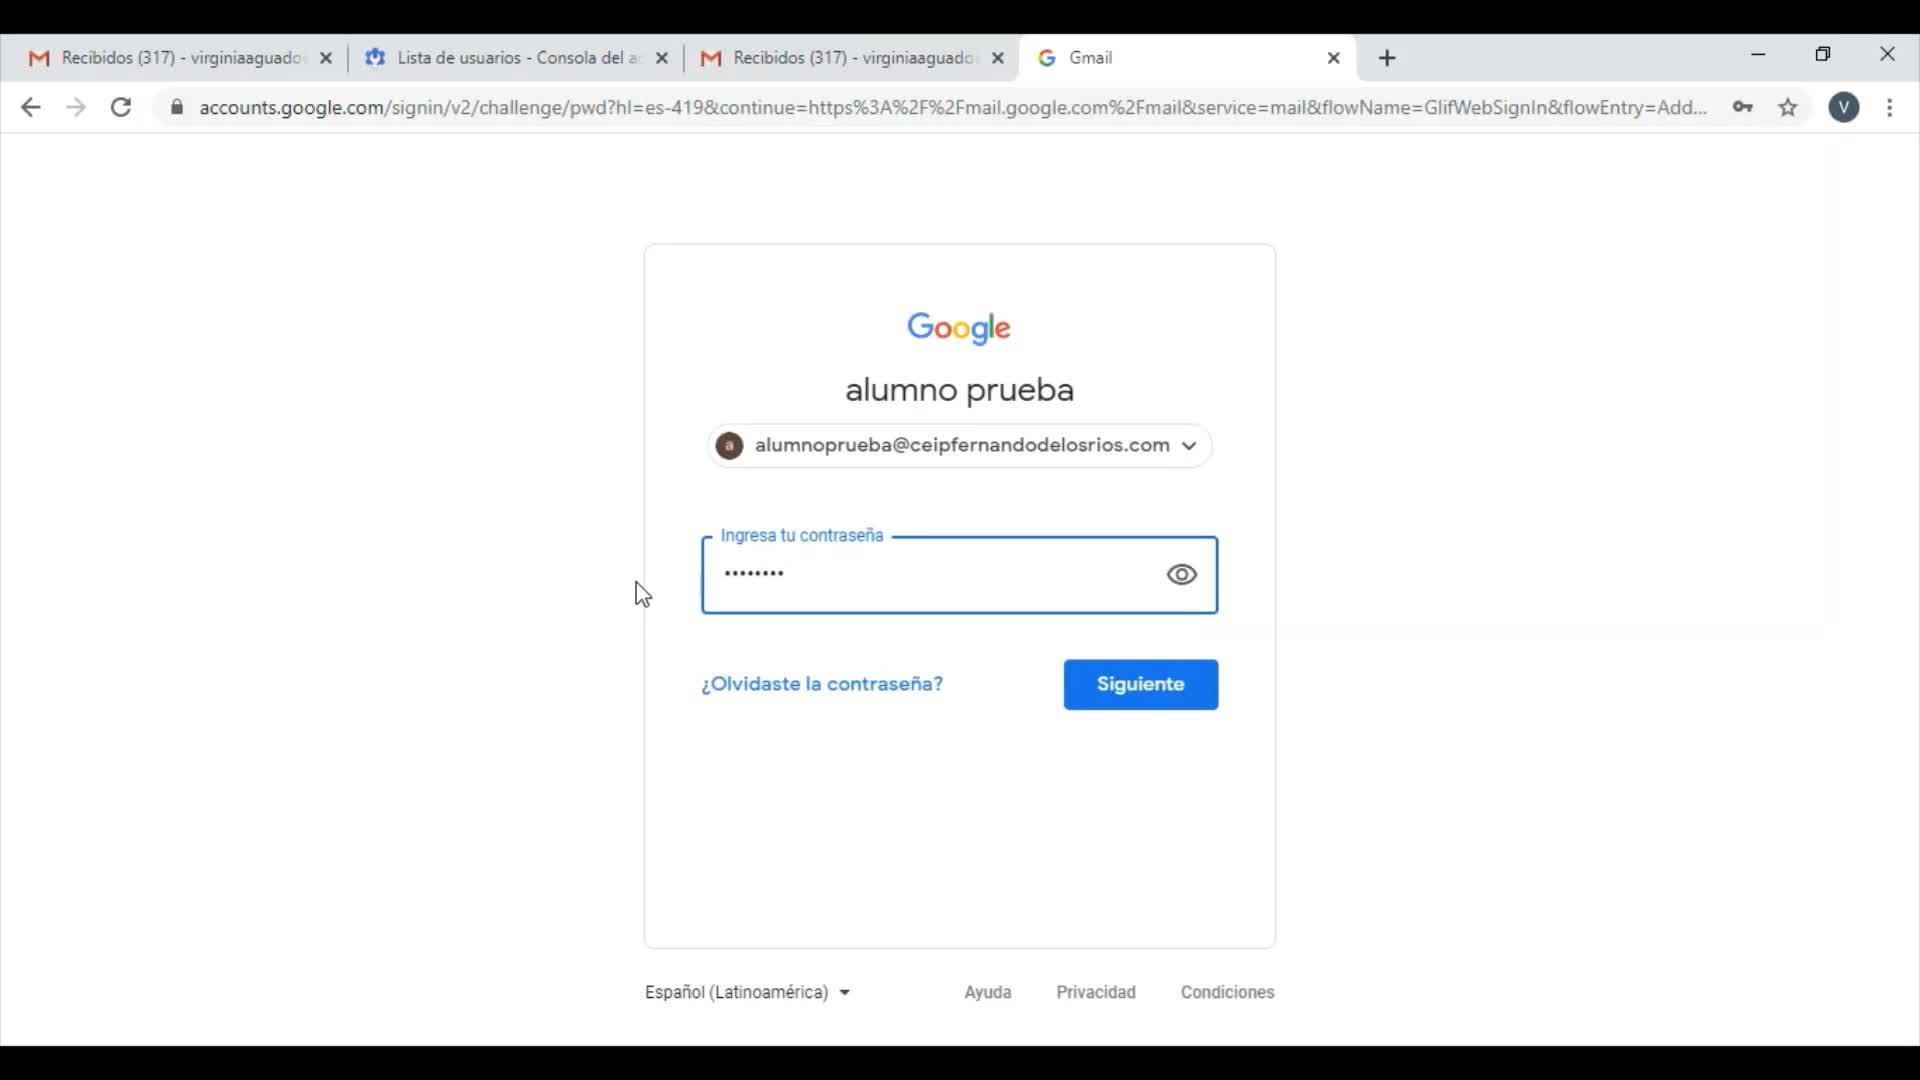This screenshot has width=1920, height=1080.
Task: Click the Siguiente button
Action: 1140,685
